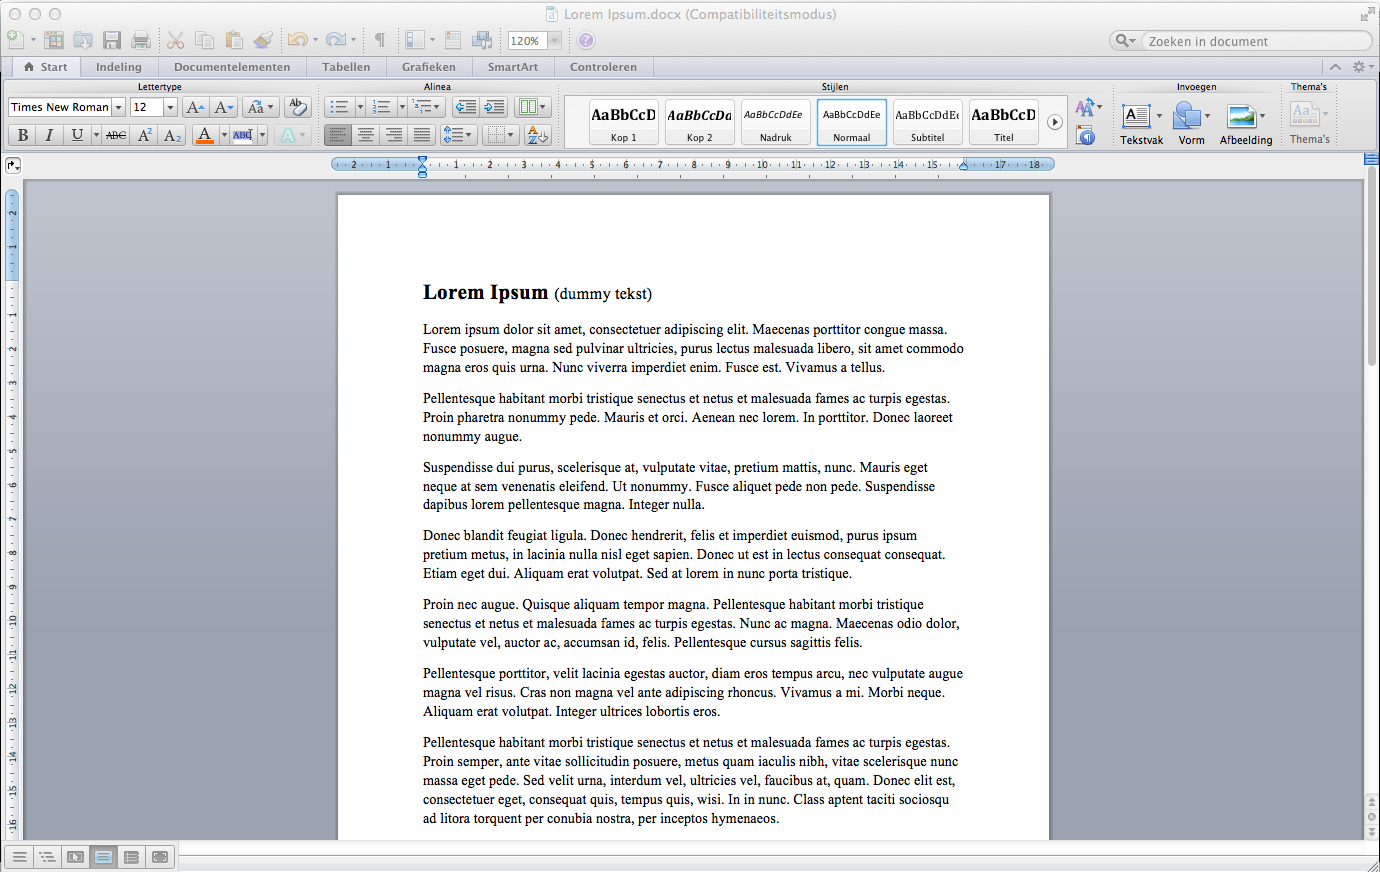1380x872 pixels.
Task: Toggle Italic formatting
Action: point(49,135)
